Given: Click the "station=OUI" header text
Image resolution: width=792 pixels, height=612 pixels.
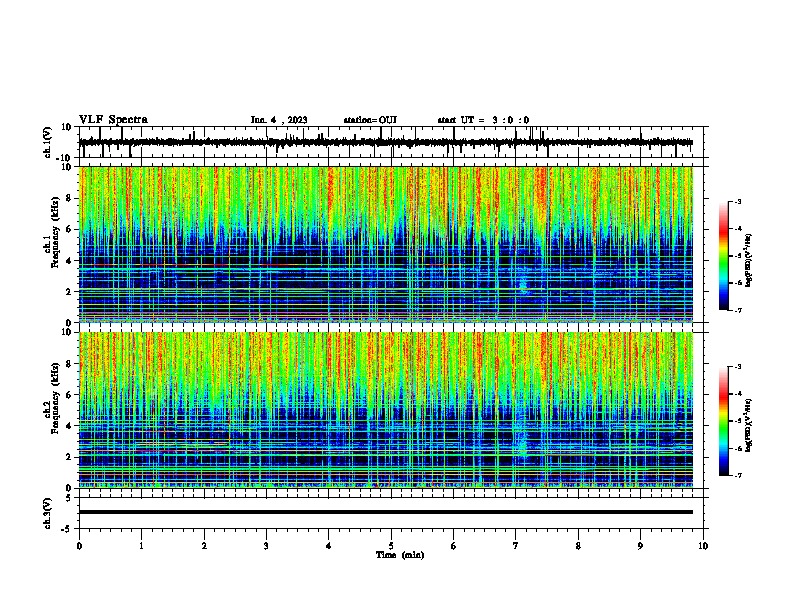Looking at the screenshot, I should [370, 120].
